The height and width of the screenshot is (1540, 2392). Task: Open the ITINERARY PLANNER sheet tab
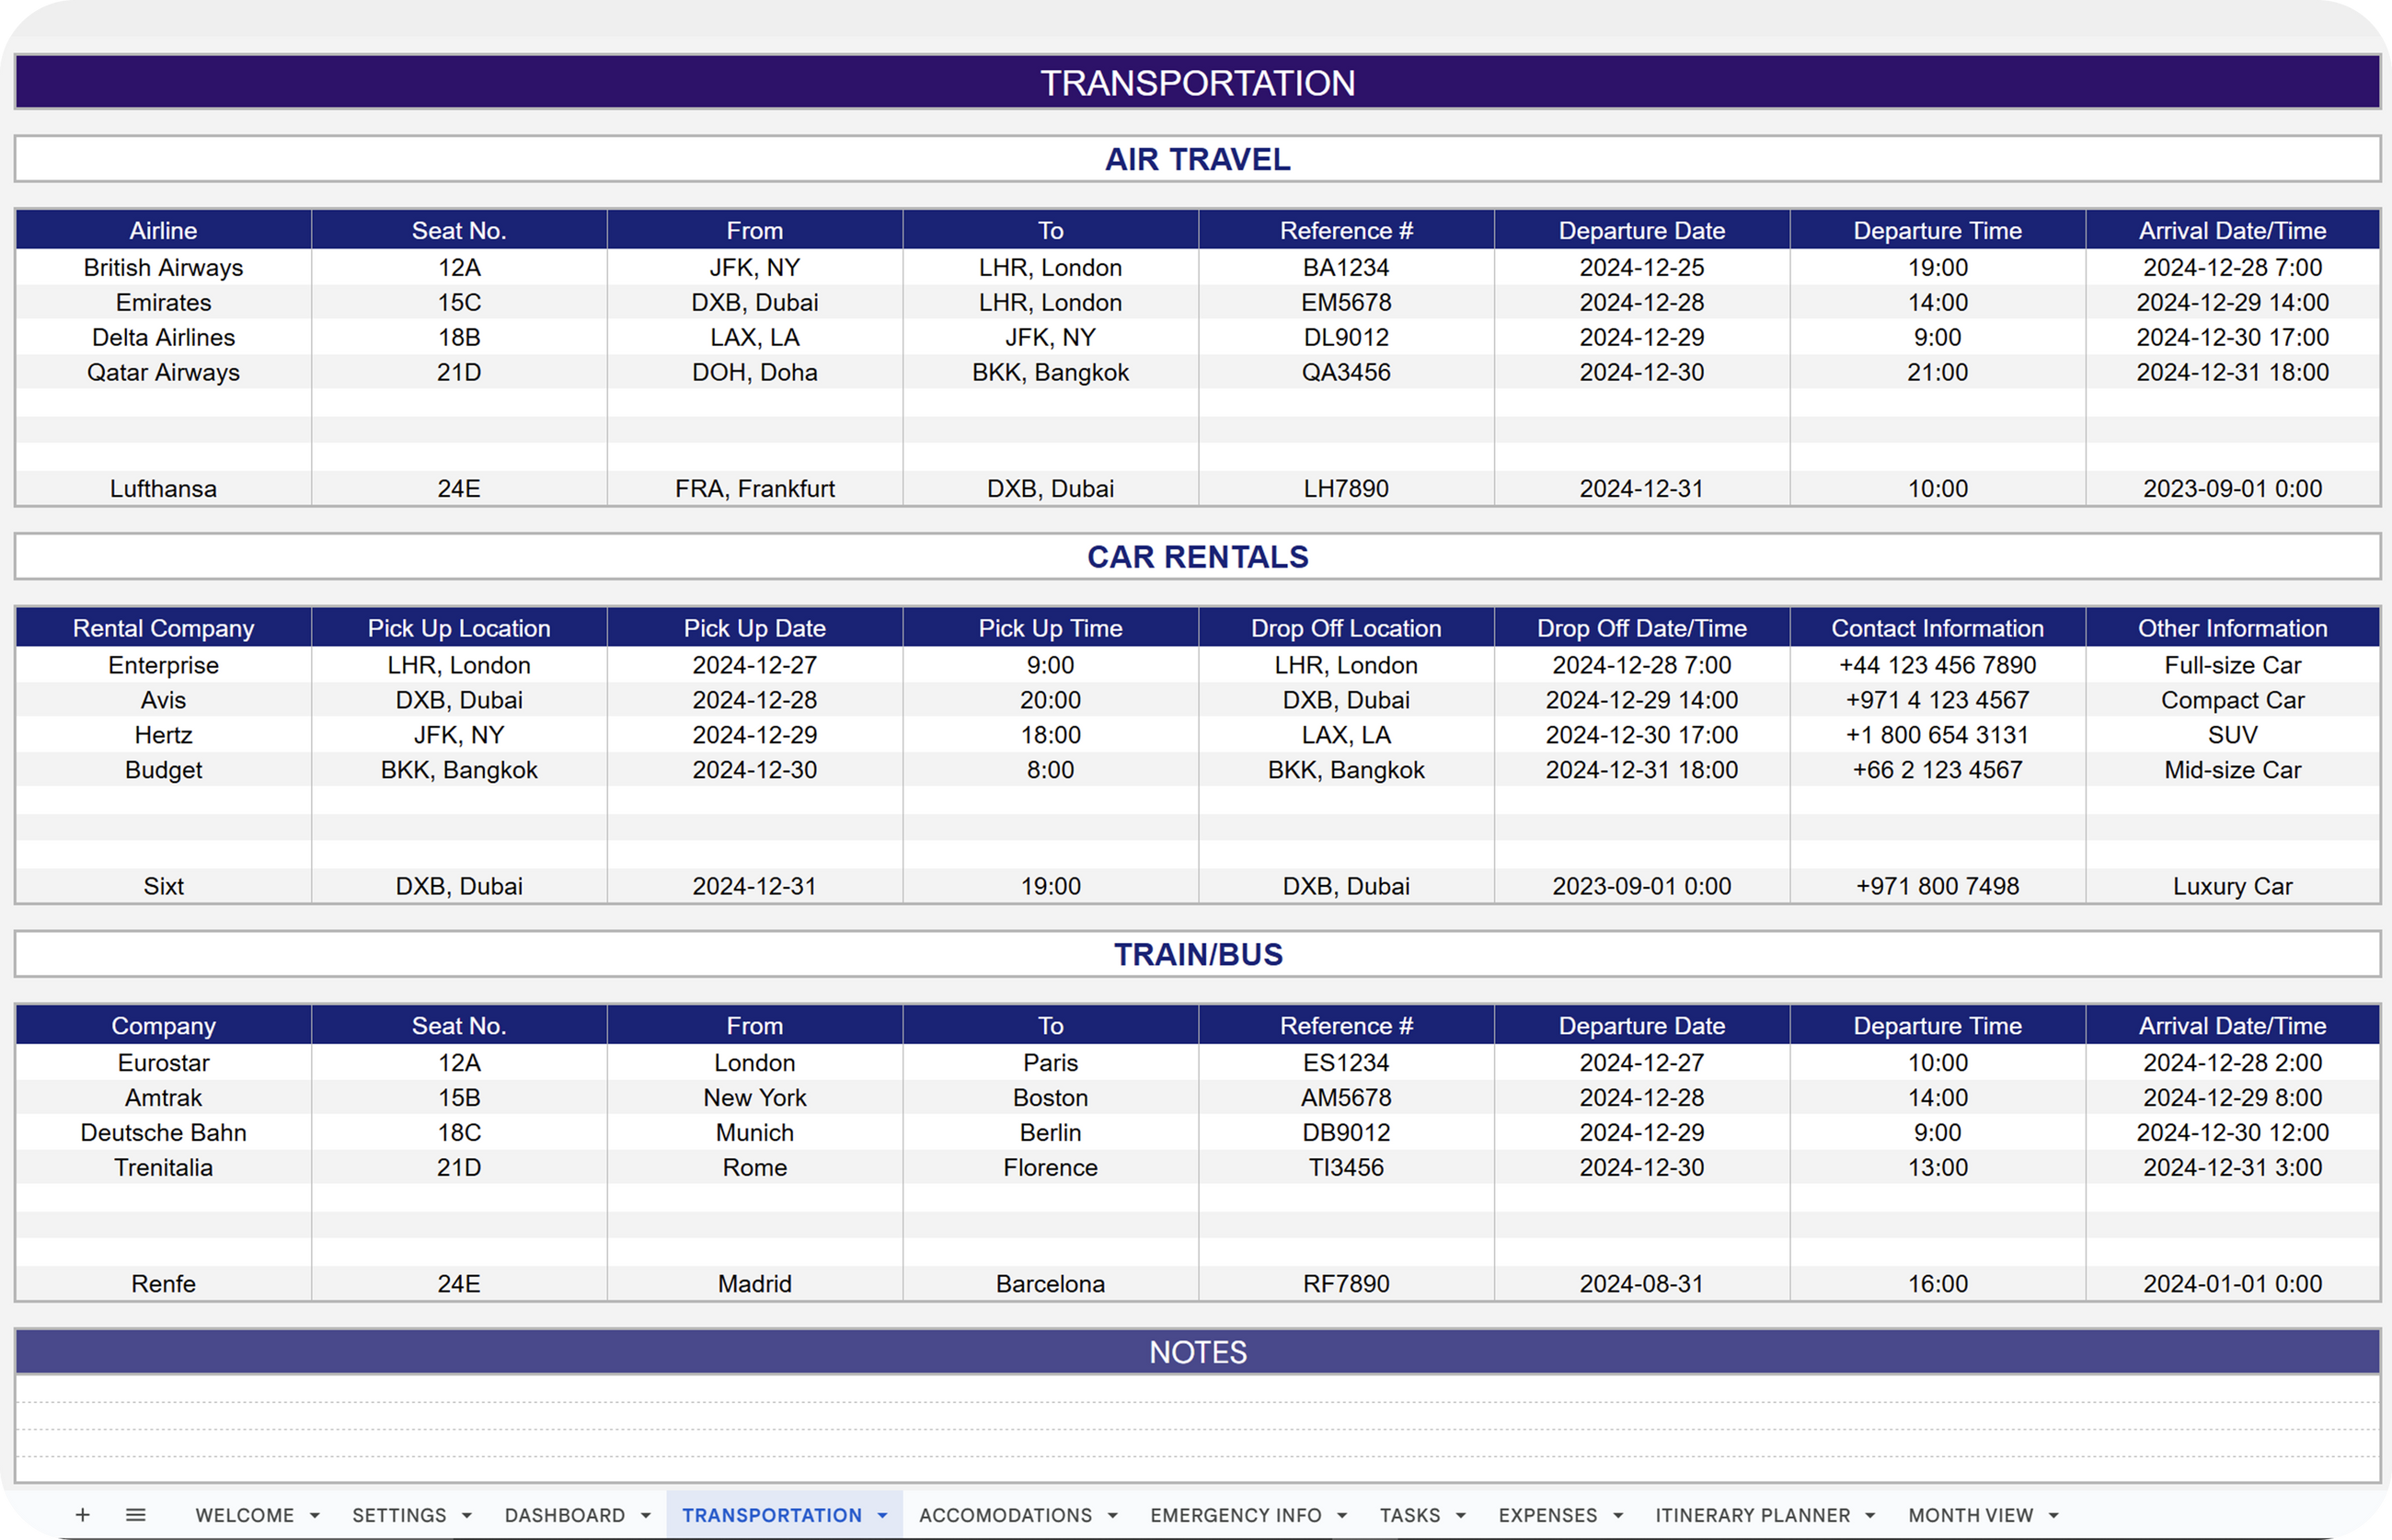pyautogui.click(x=1752, y=1515)
